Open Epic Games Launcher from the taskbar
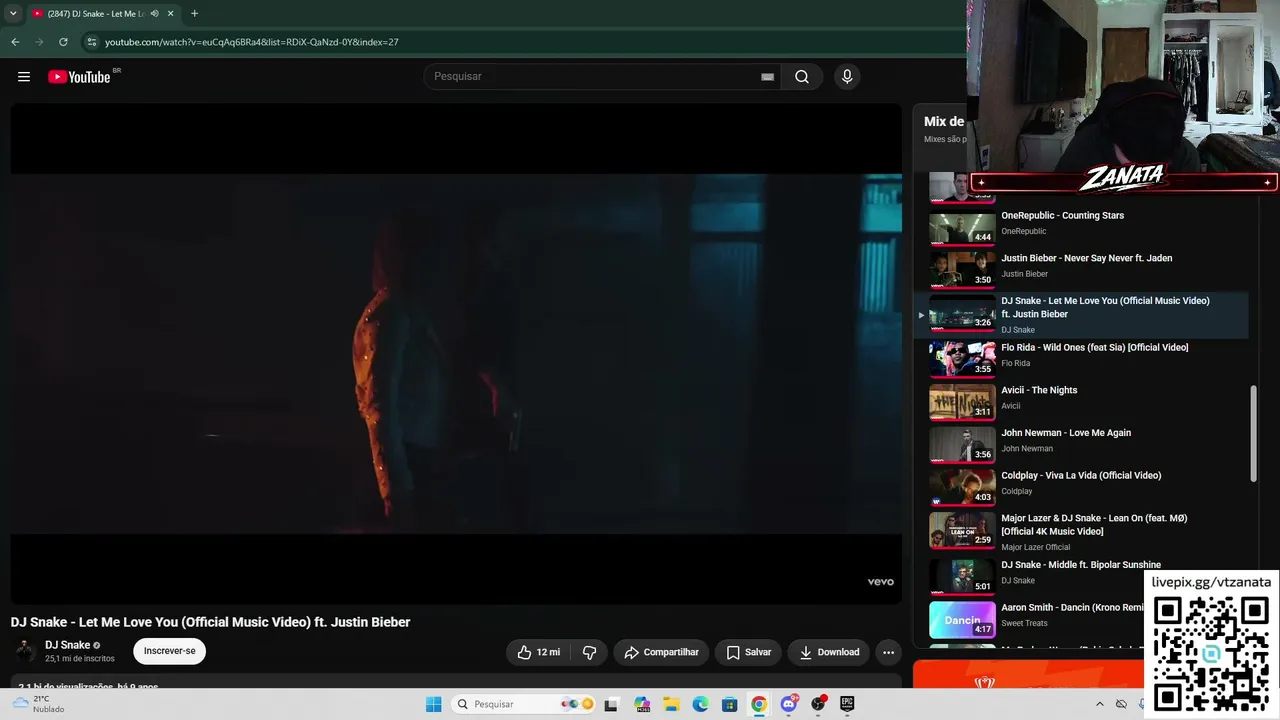The image size is (1280, 720). pos(847,704)
